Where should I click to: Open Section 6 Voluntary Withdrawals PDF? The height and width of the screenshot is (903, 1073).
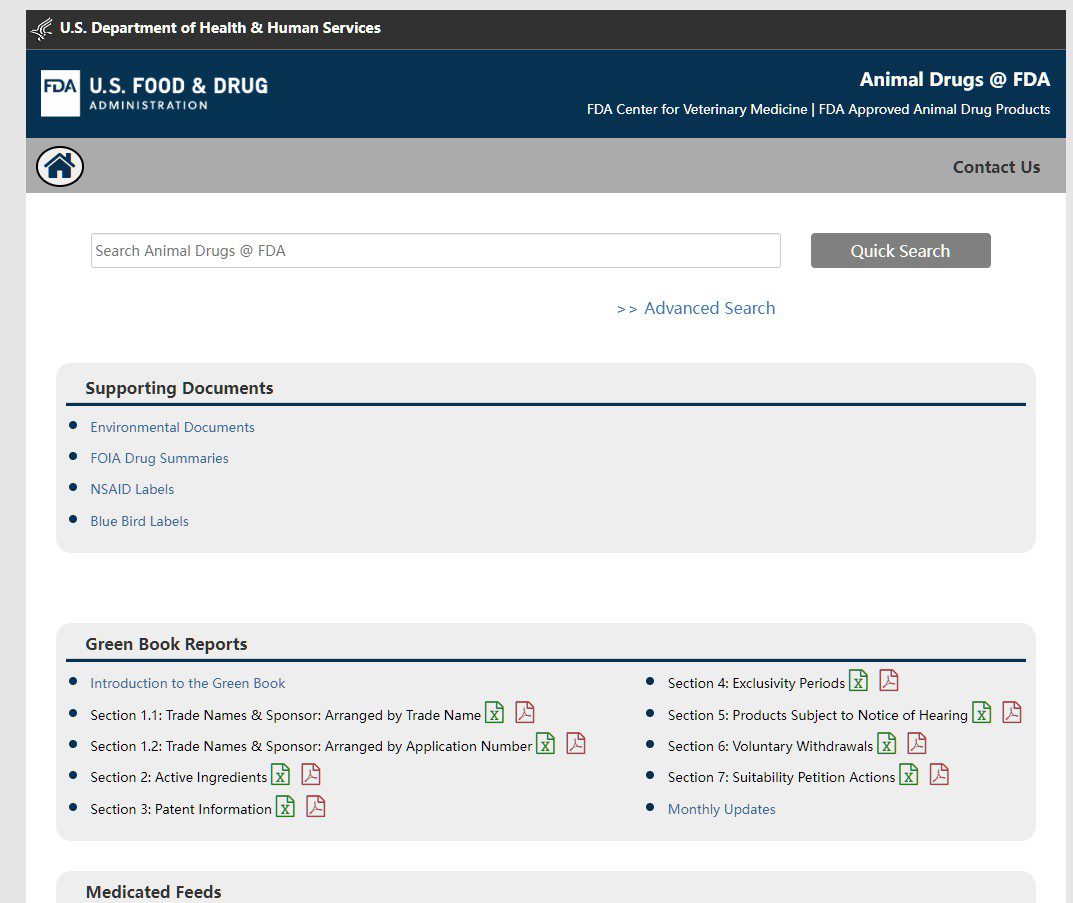[917, 744]
